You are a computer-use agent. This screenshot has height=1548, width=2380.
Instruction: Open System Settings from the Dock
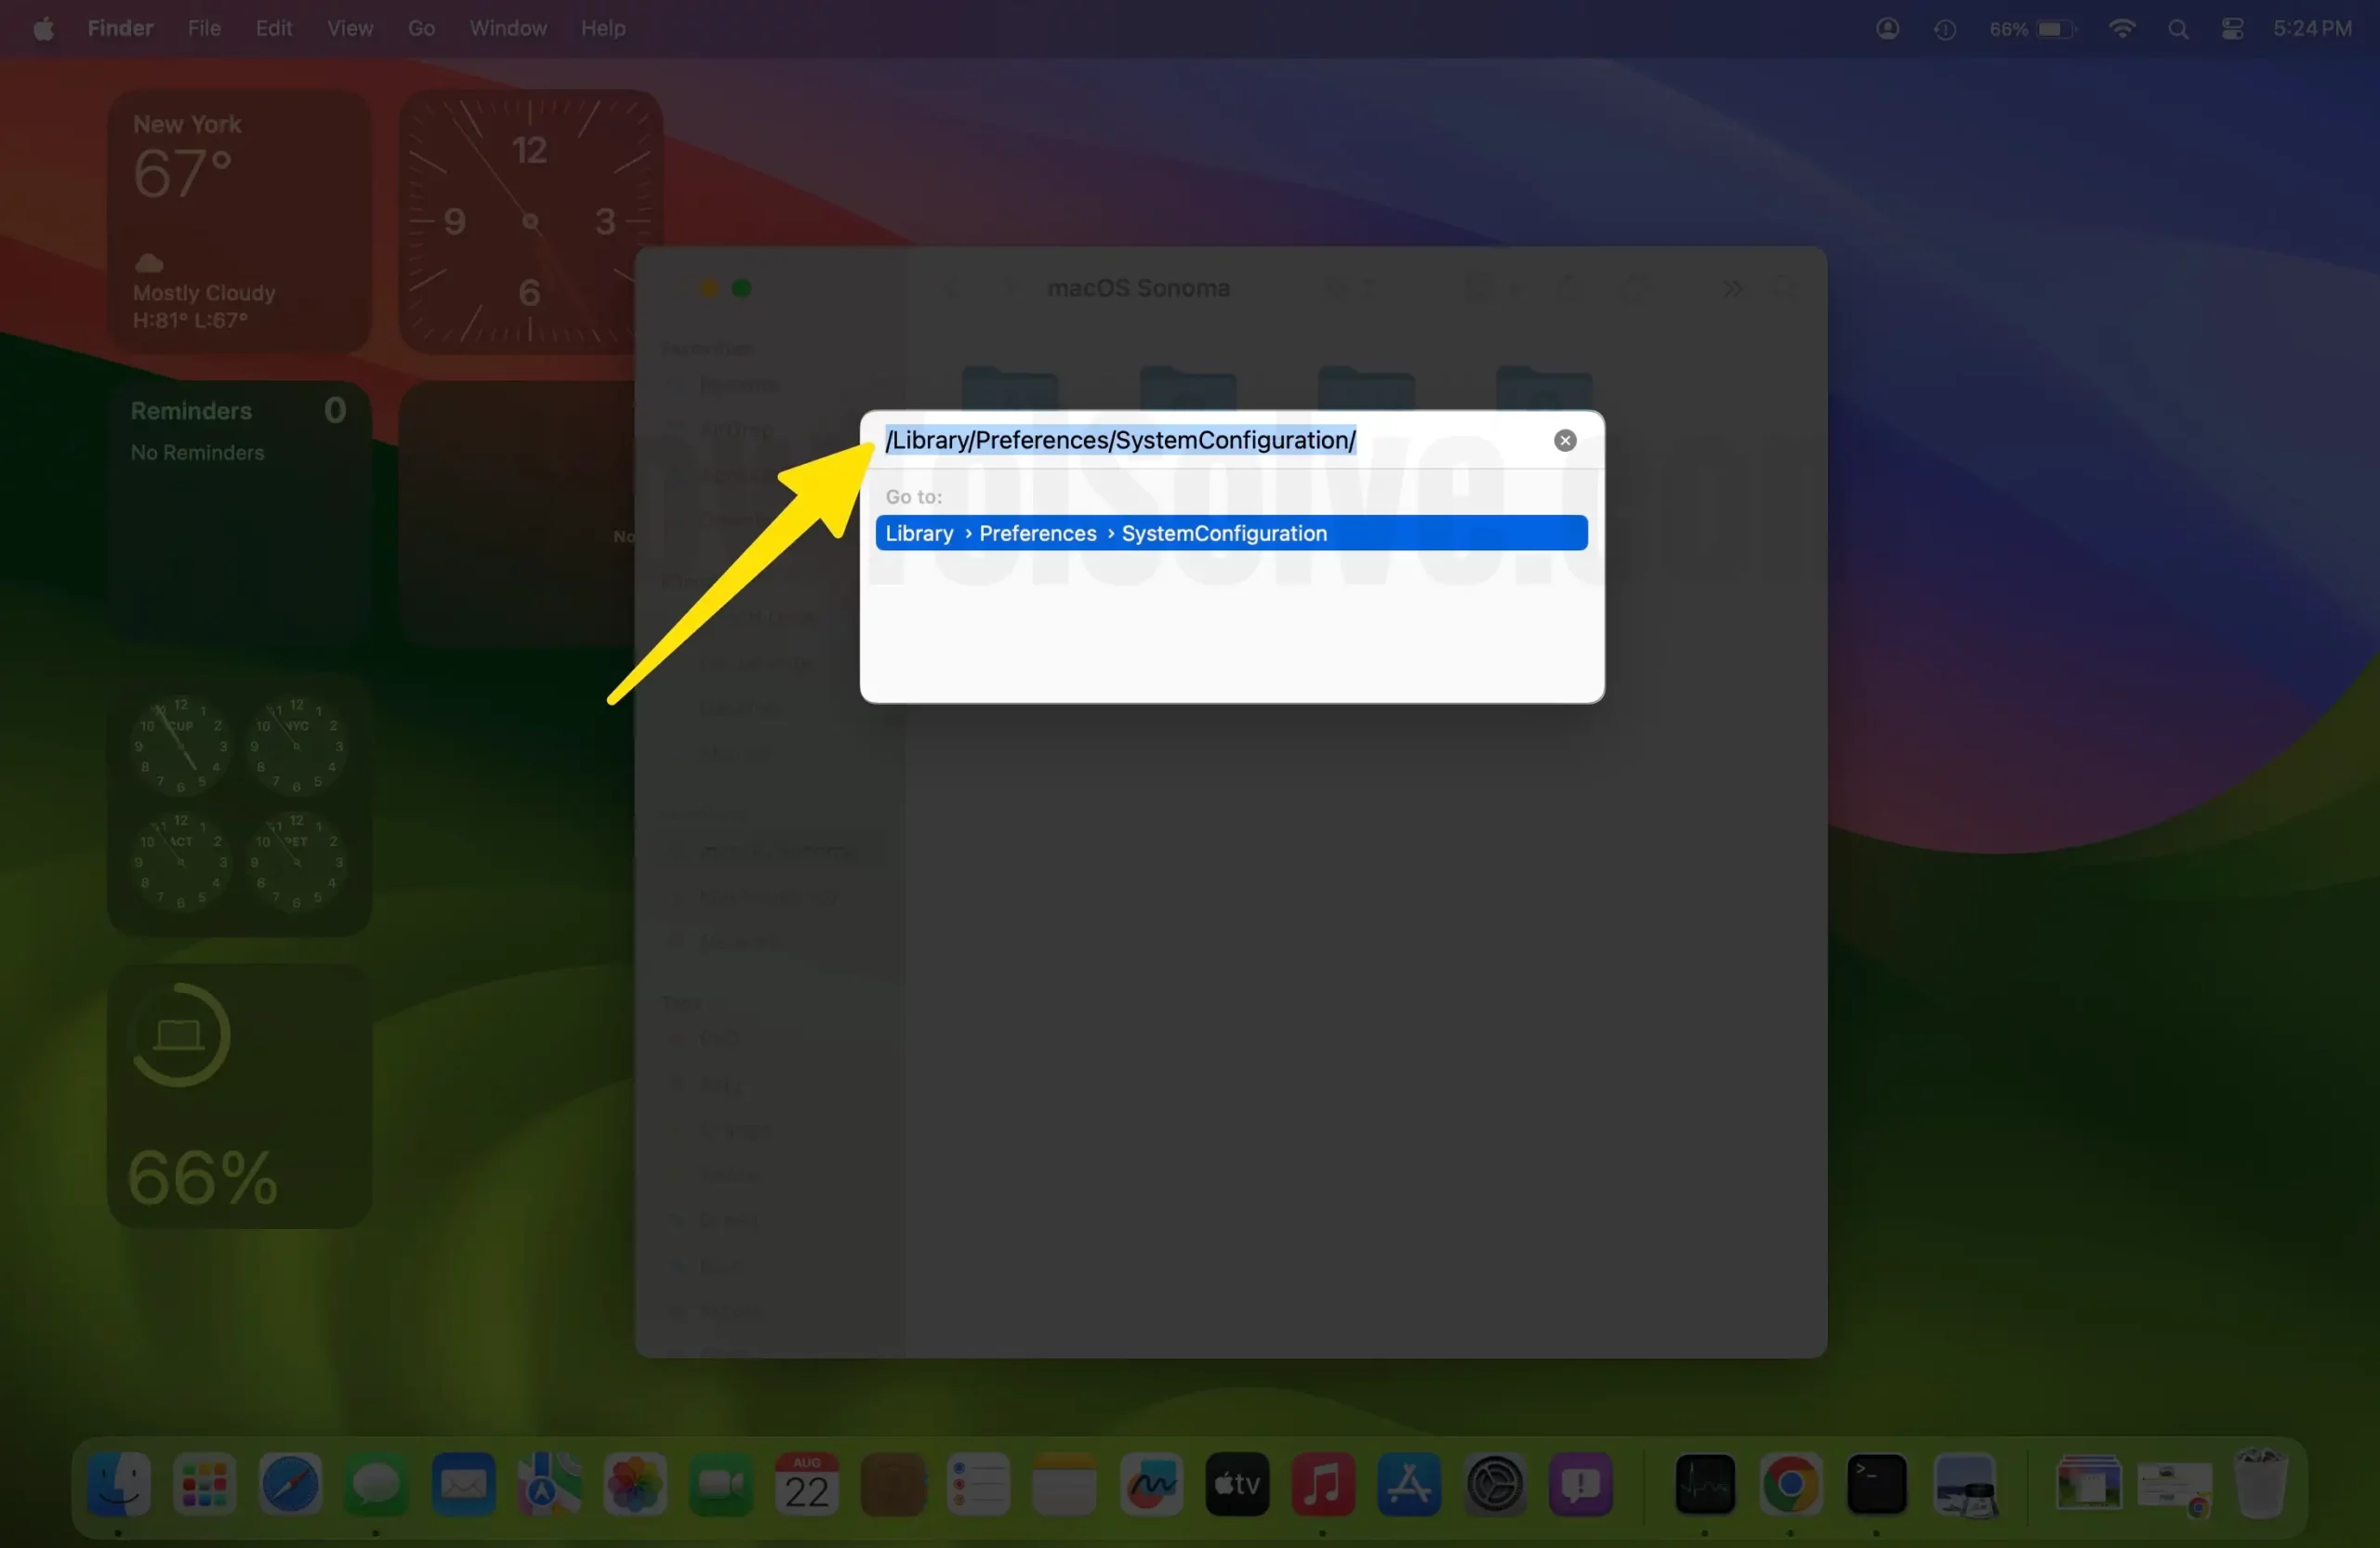(x=1495, y=1484)
